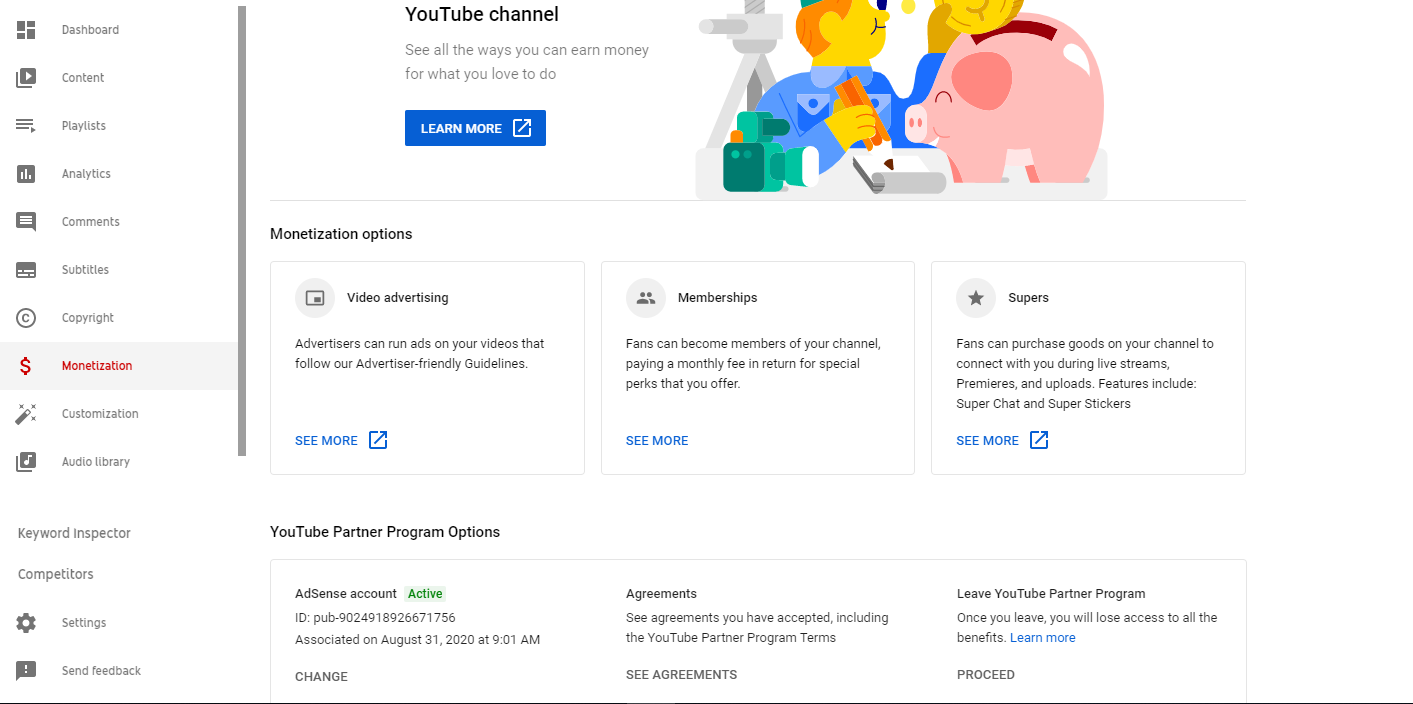This screenshot has height=704, width=1413.
Task: Go to Content in the sidebar
Action: click(83, 78)
